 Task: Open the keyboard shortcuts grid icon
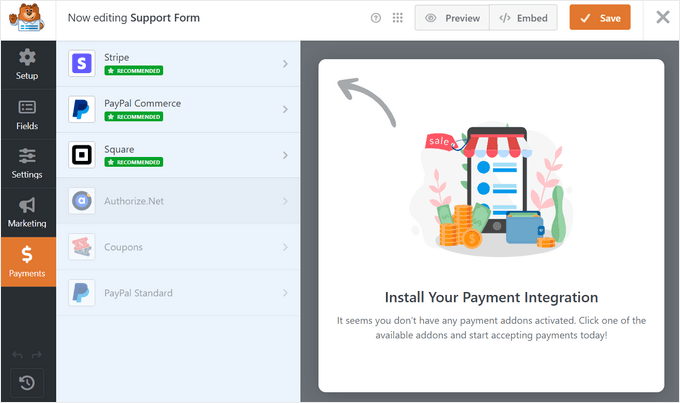point(397,18)
